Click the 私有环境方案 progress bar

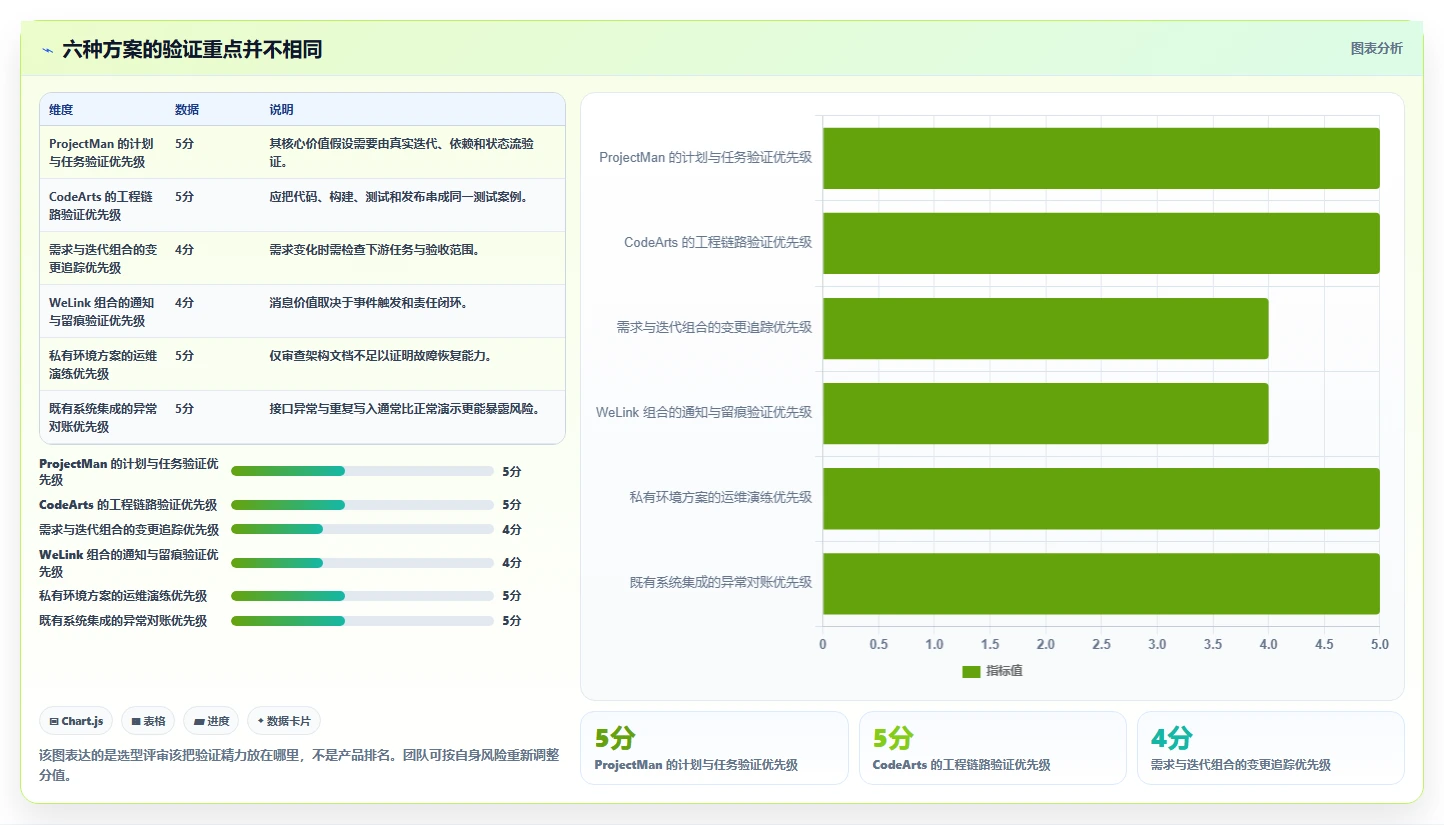[x=362, y=596]
